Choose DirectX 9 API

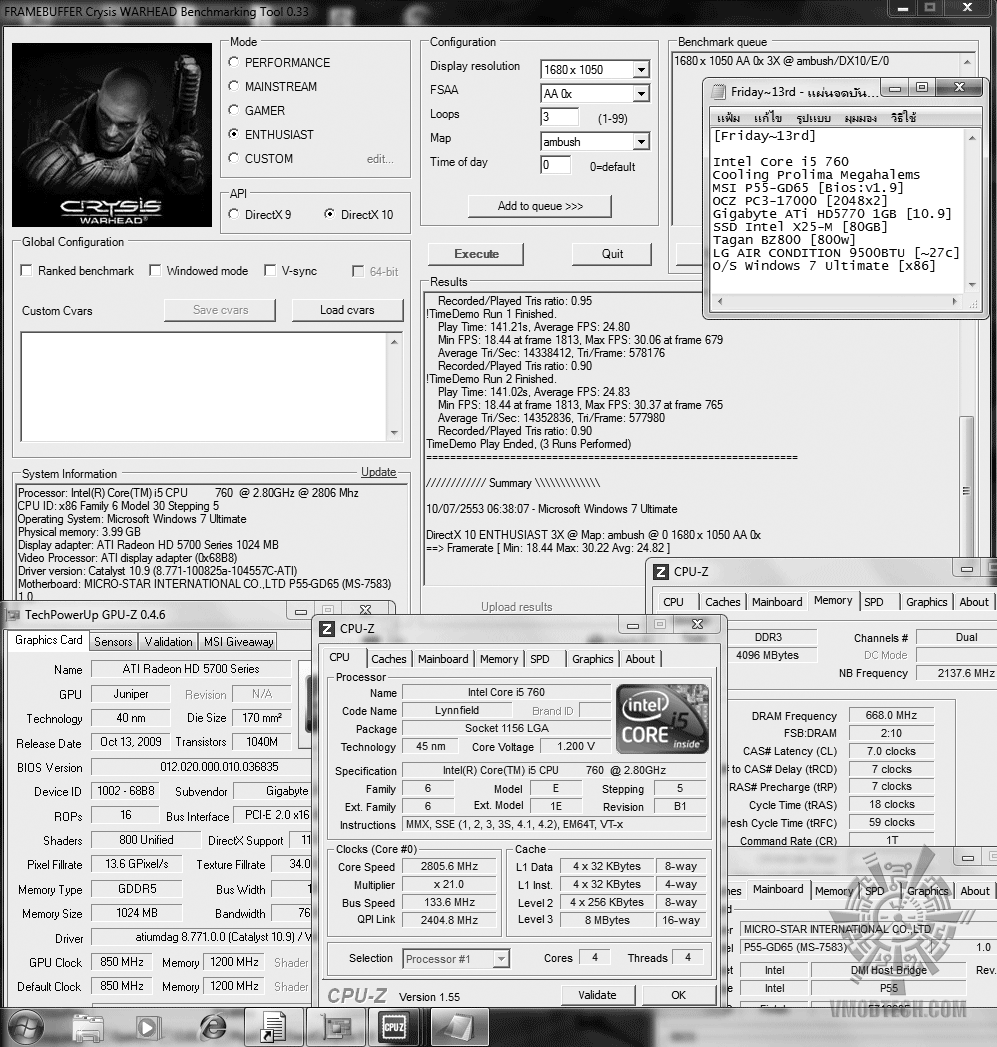click(x=234, y=214)
